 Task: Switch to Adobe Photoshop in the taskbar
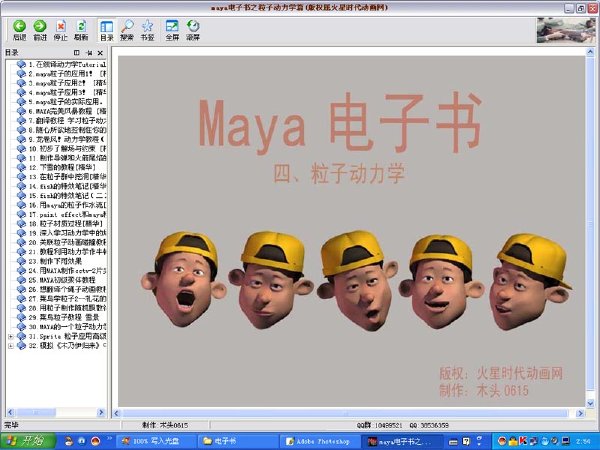pyautogui.click(x=321, y=441)
